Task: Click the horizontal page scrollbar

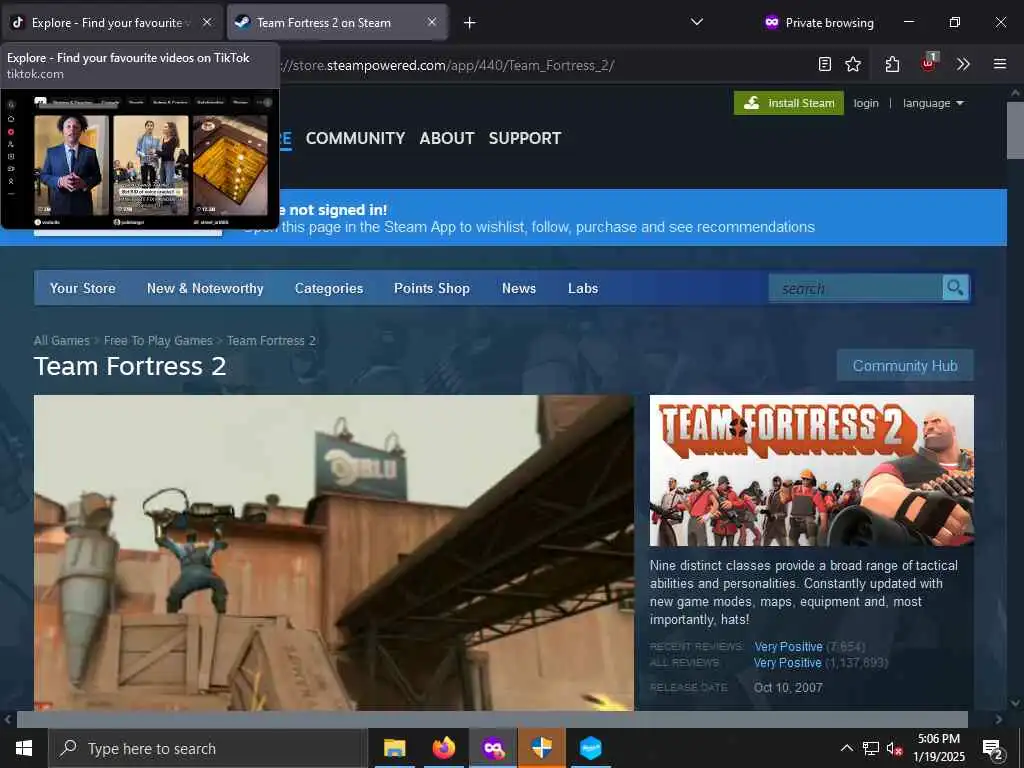Action: [492, 719]
